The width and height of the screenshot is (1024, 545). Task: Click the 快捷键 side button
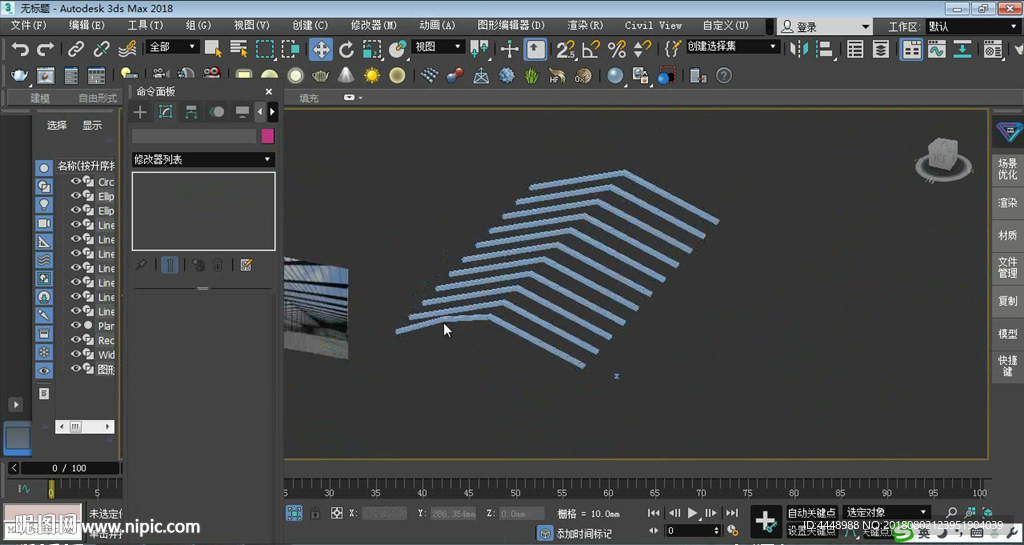(x=1008, y=366)
